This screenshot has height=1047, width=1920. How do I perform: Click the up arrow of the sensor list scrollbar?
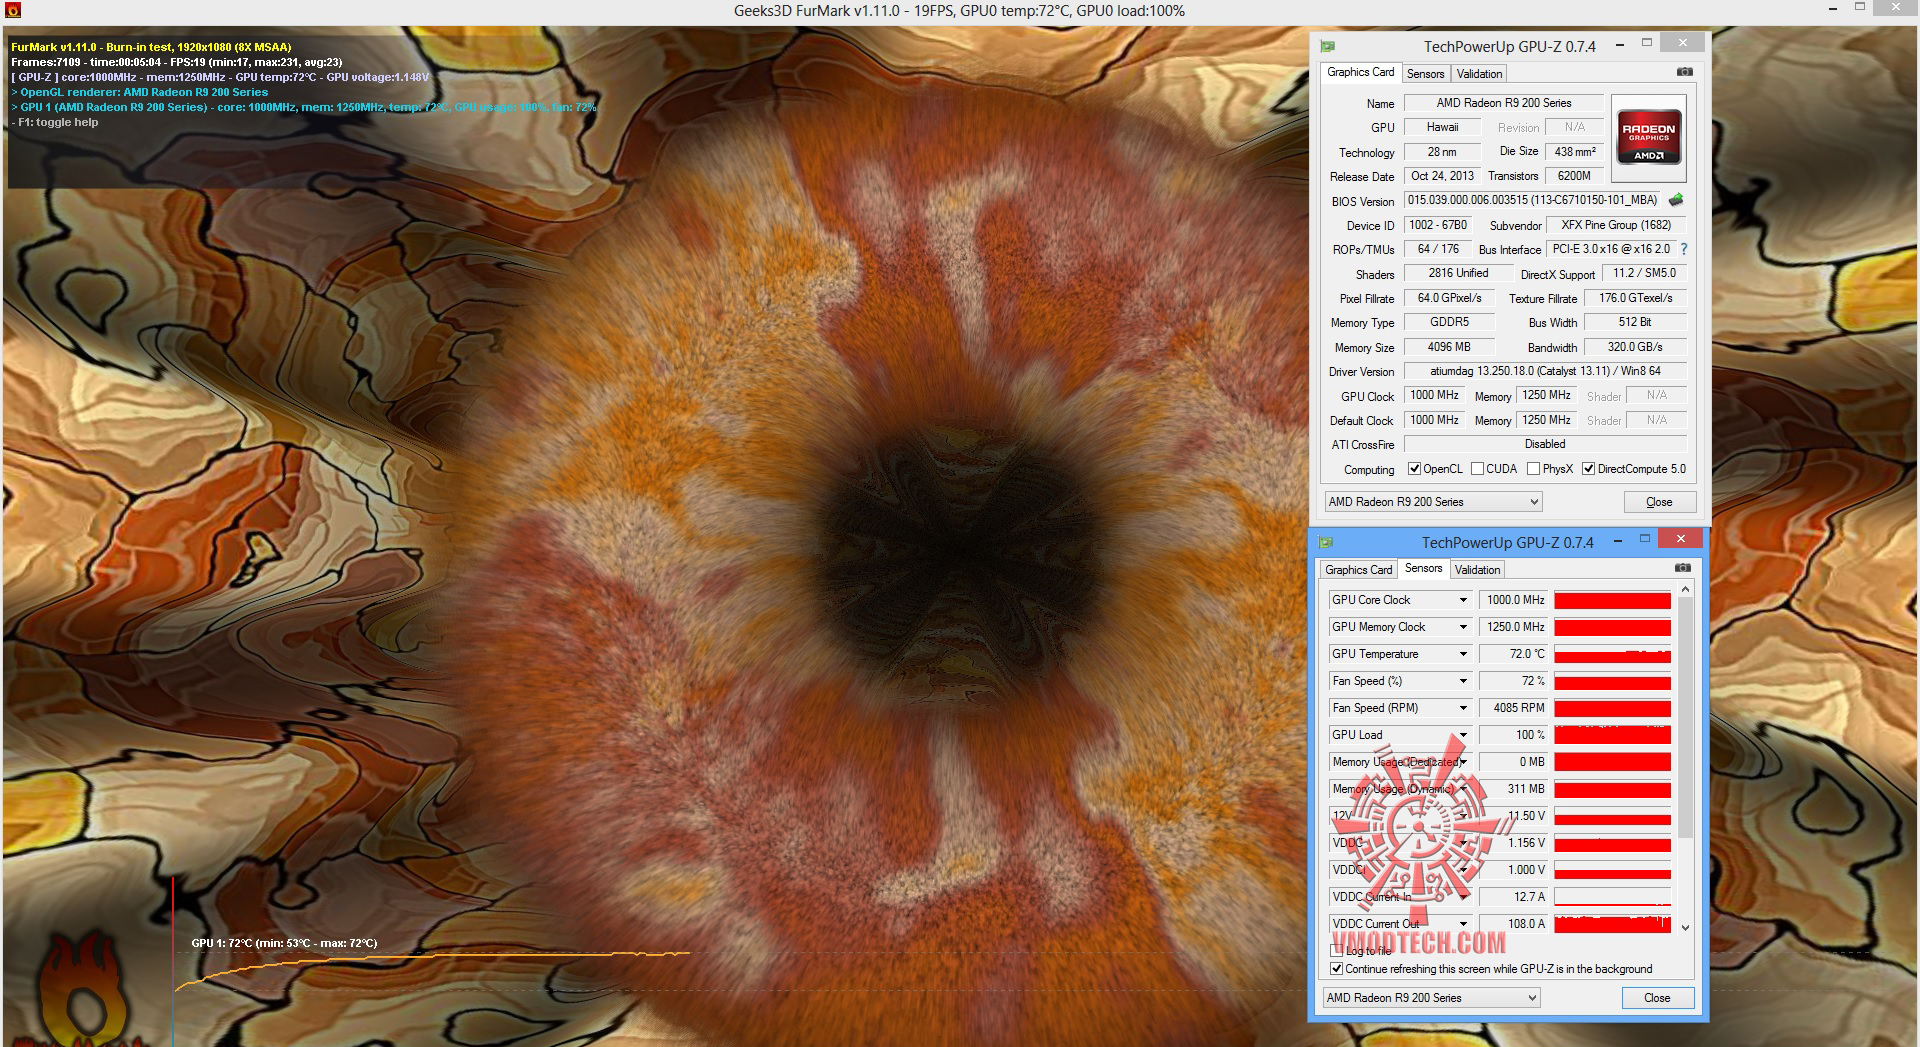(1685, 590)
